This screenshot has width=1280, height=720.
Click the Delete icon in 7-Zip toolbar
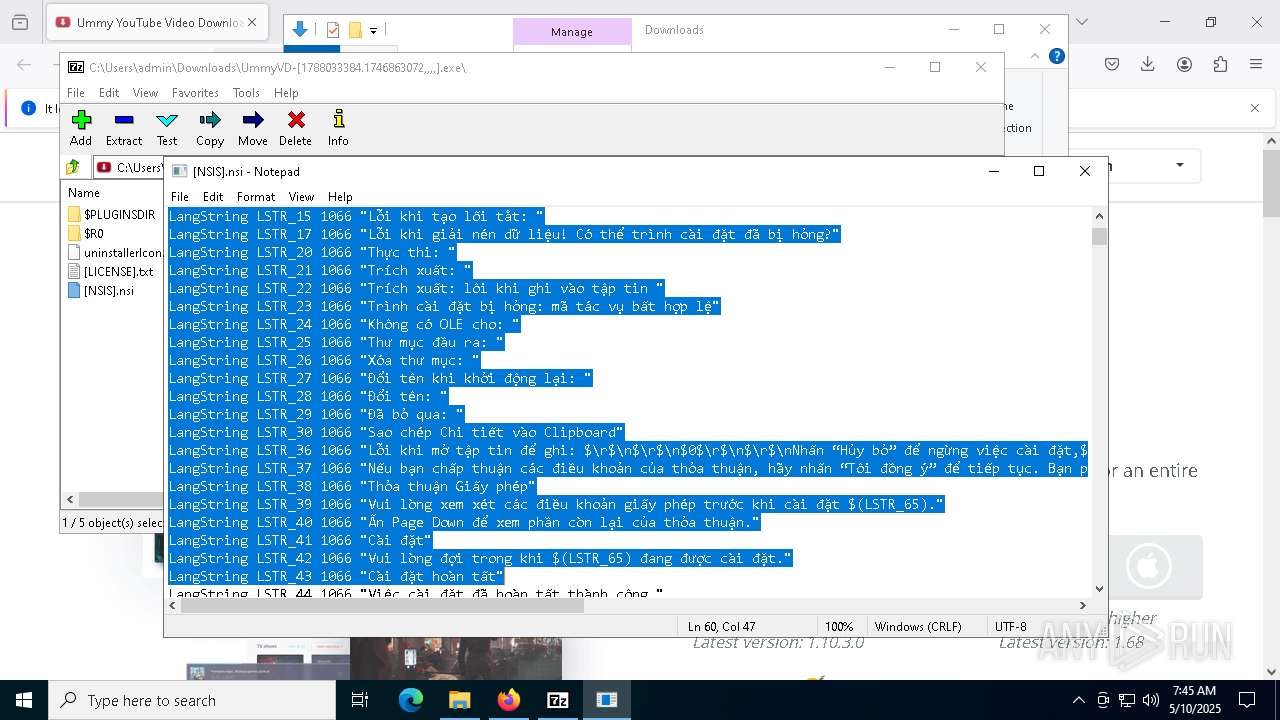296,120
